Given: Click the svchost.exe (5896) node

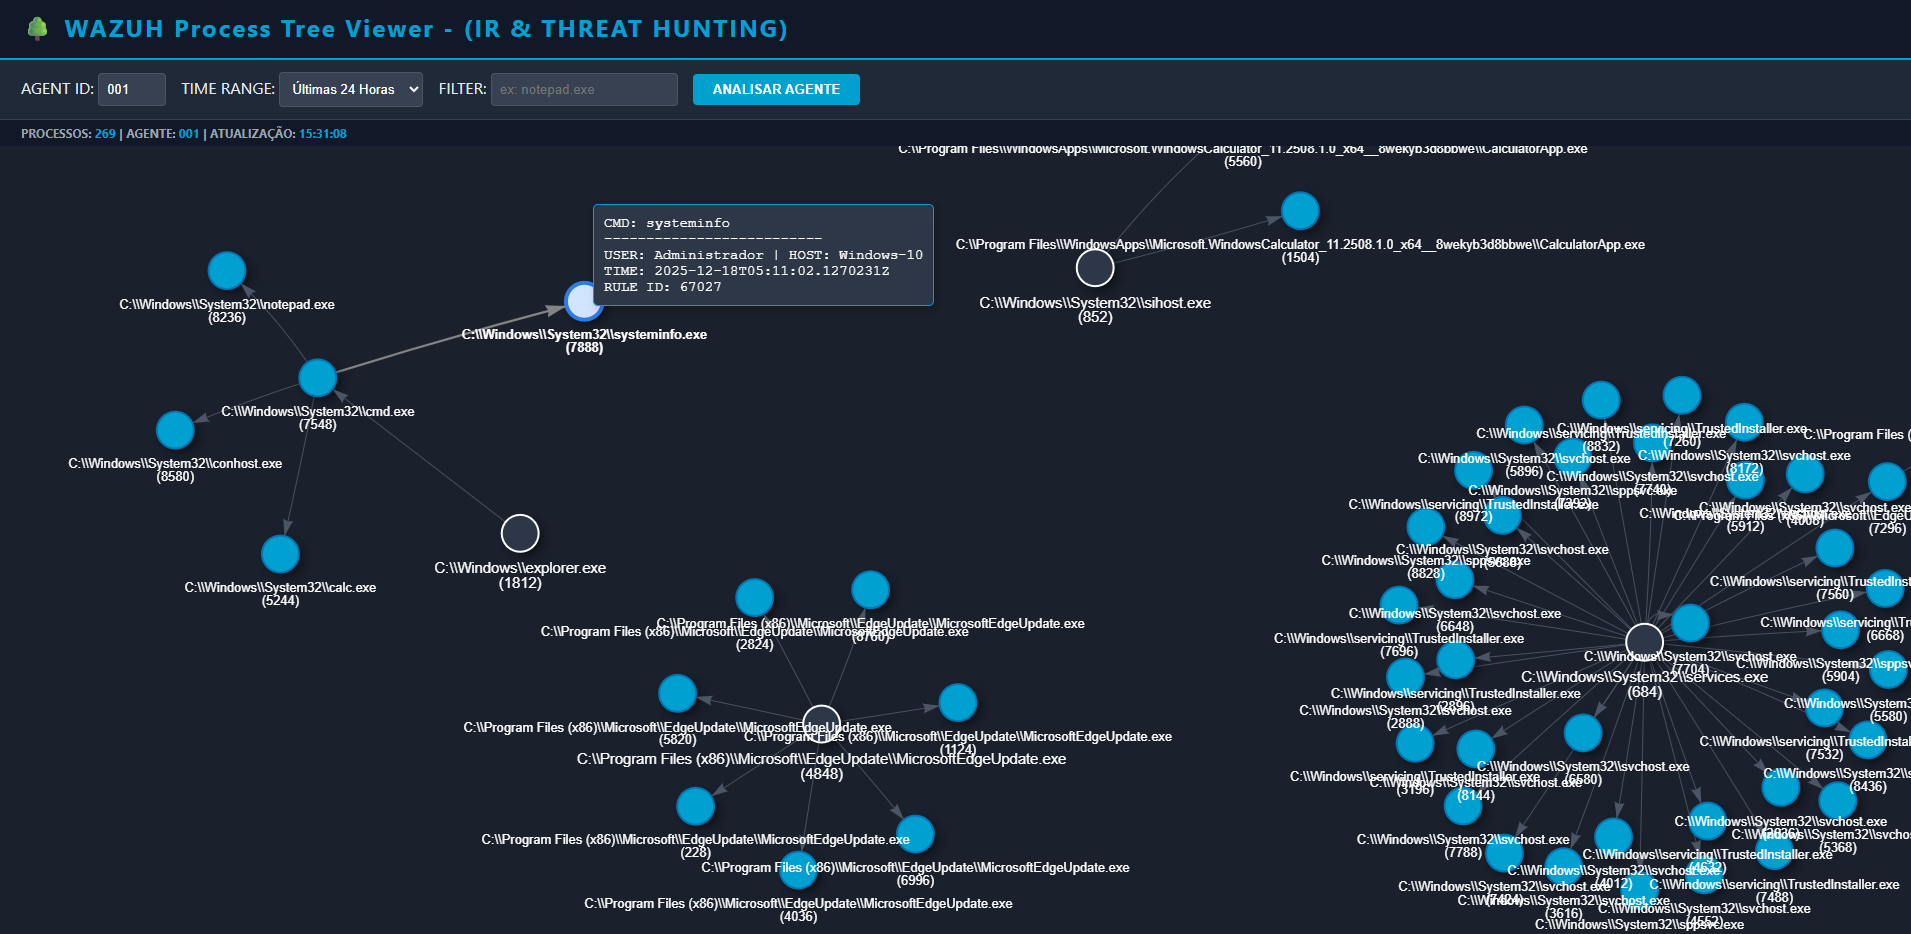Looking at the screenshot, I should 1524,425.
